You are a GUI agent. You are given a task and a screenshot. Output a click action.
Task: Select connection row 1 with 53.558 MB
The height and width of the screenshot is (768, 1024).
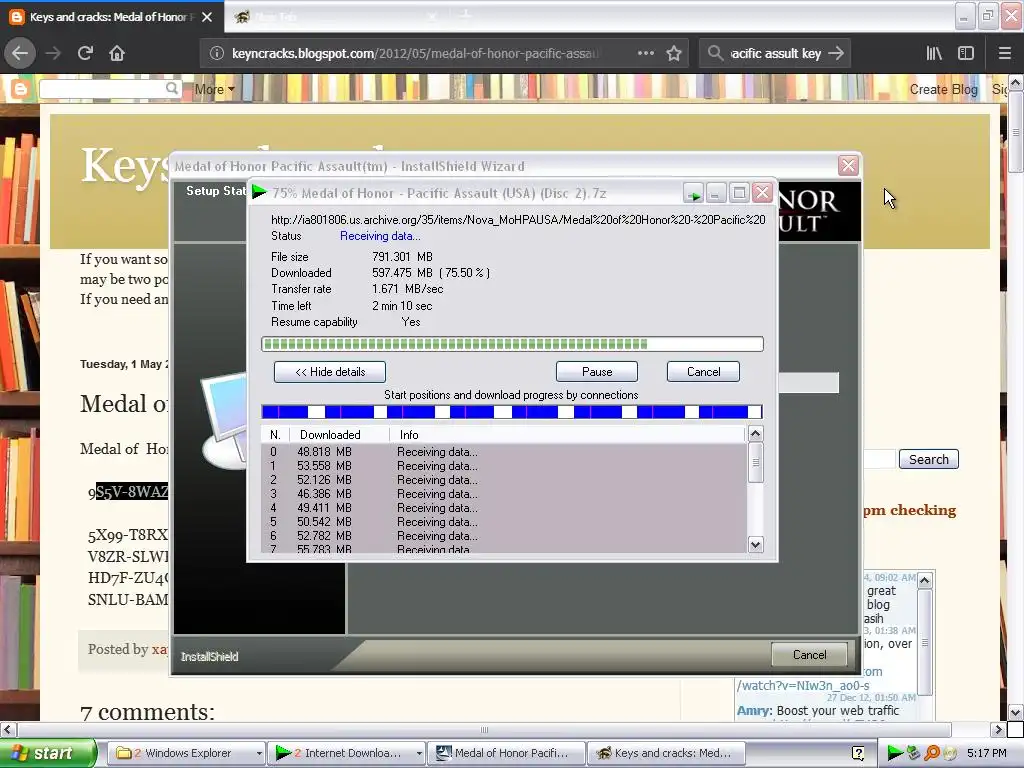click(x=504, y=466)
